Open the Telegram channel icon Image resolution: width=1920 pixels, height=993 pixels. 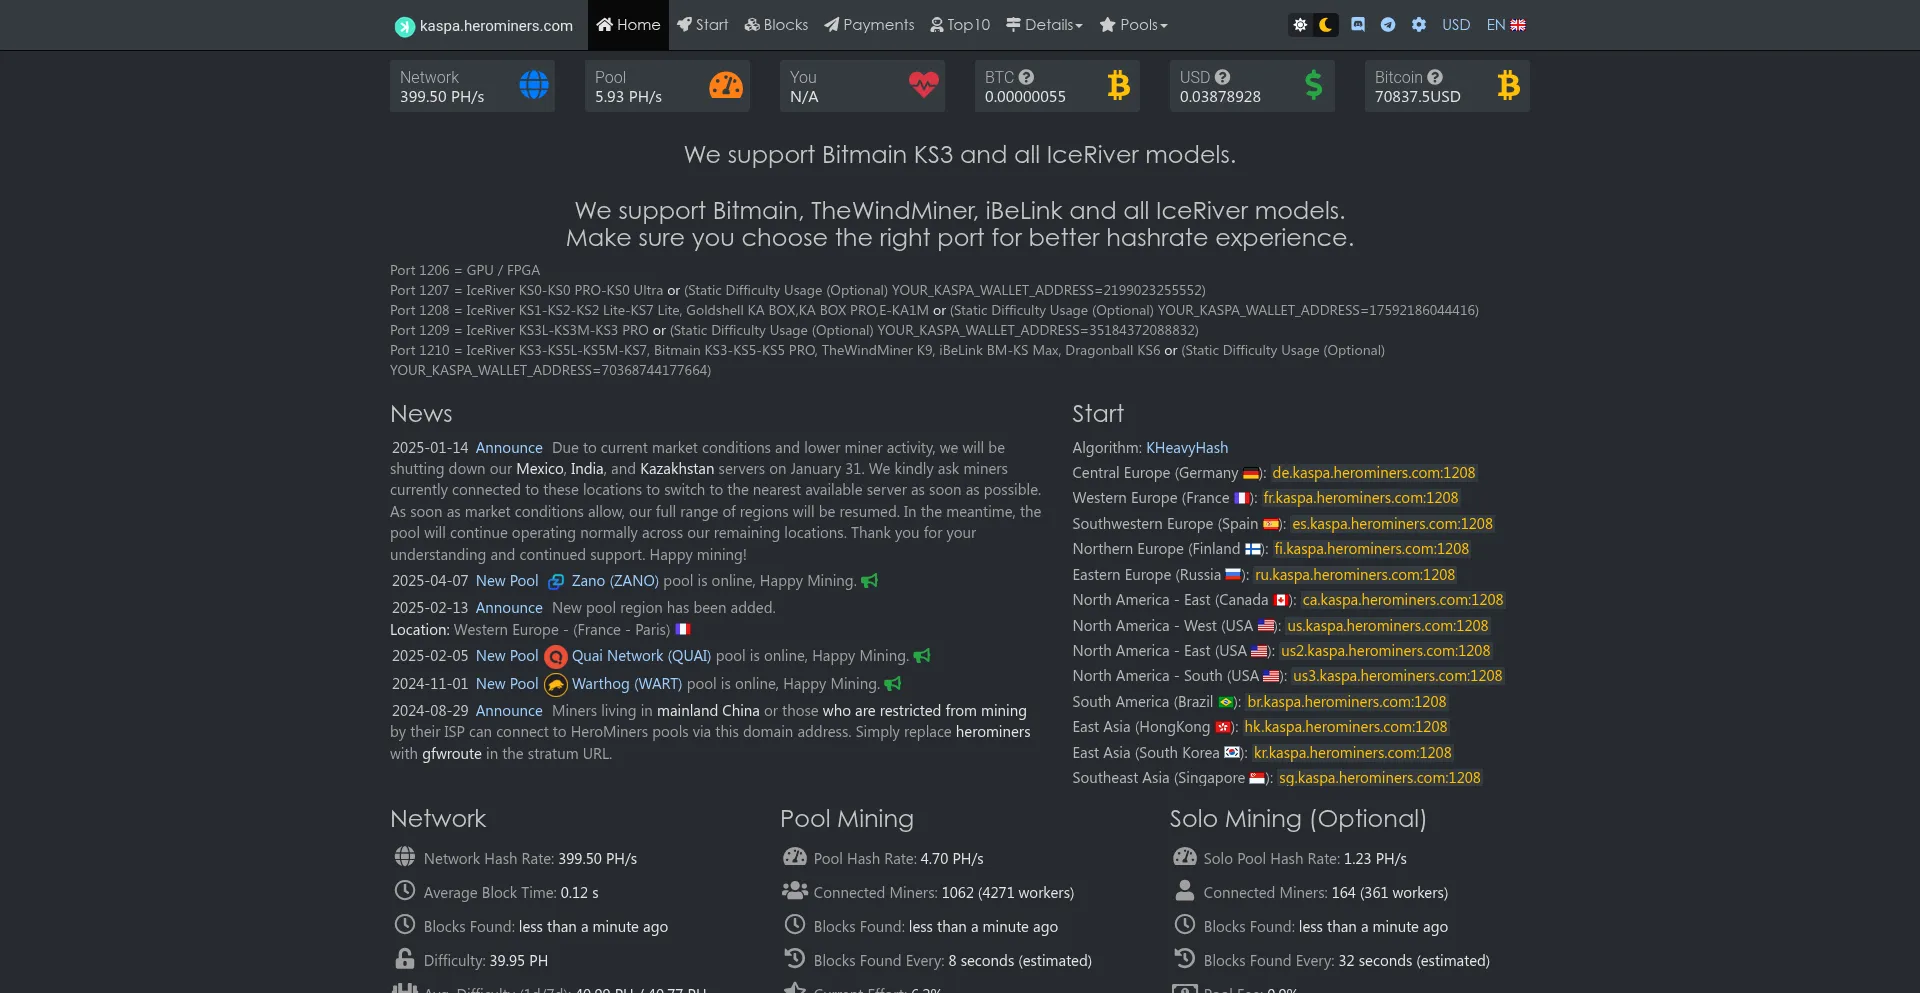[x=1388, y=25]
